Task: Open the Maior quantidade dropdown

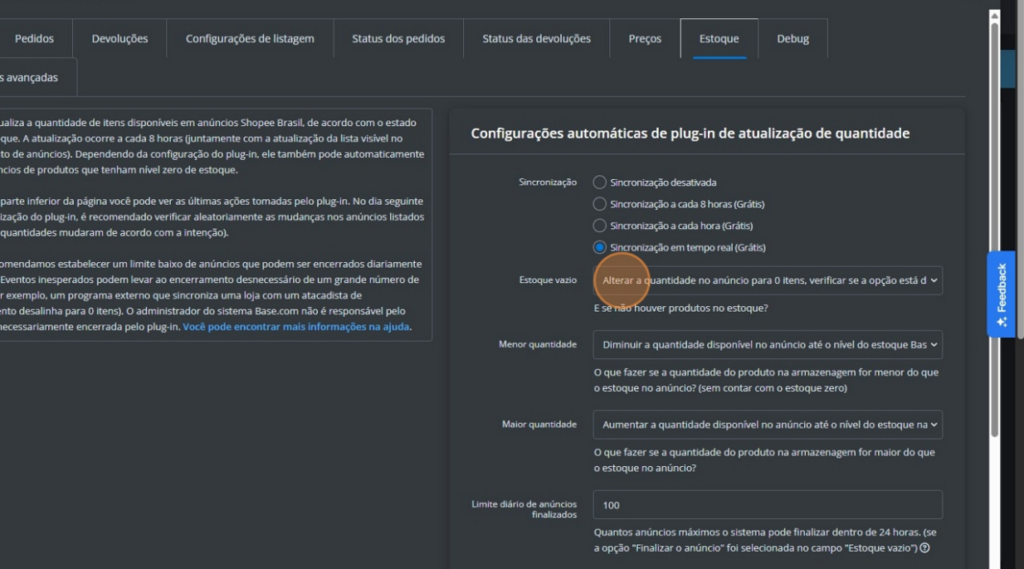Action: 767,425
